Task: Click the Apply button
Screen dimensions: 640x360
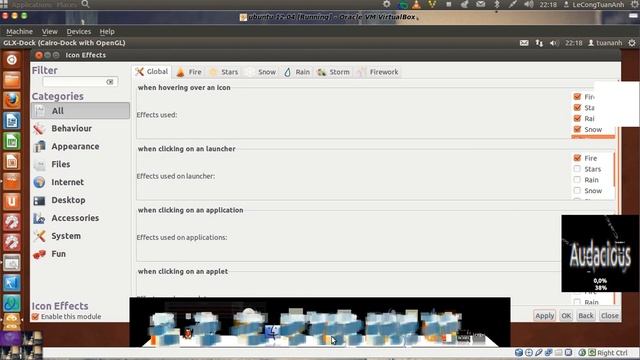Action: [x=544, y=316]
